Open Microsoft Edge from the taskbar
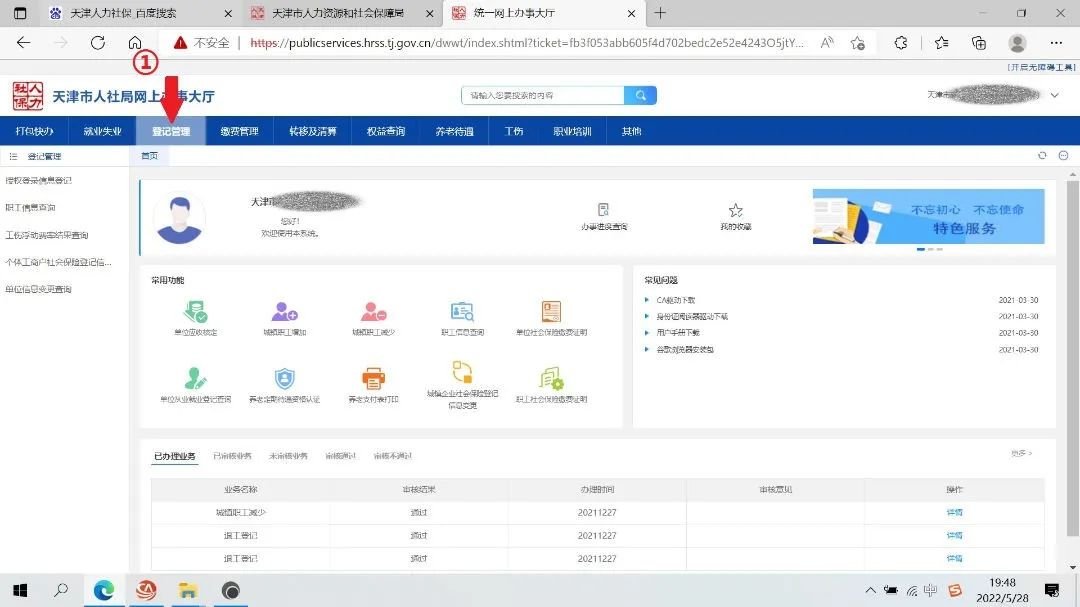The height and width of the screenshot is (607, 1080). (x=104, y=590)
